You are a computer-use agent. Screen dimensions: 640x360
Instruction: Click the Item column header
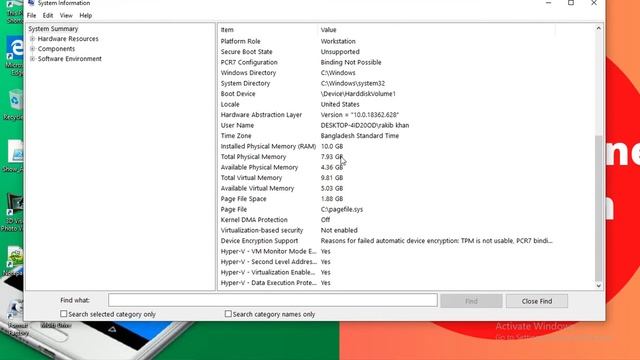click(x=268, y=30)
